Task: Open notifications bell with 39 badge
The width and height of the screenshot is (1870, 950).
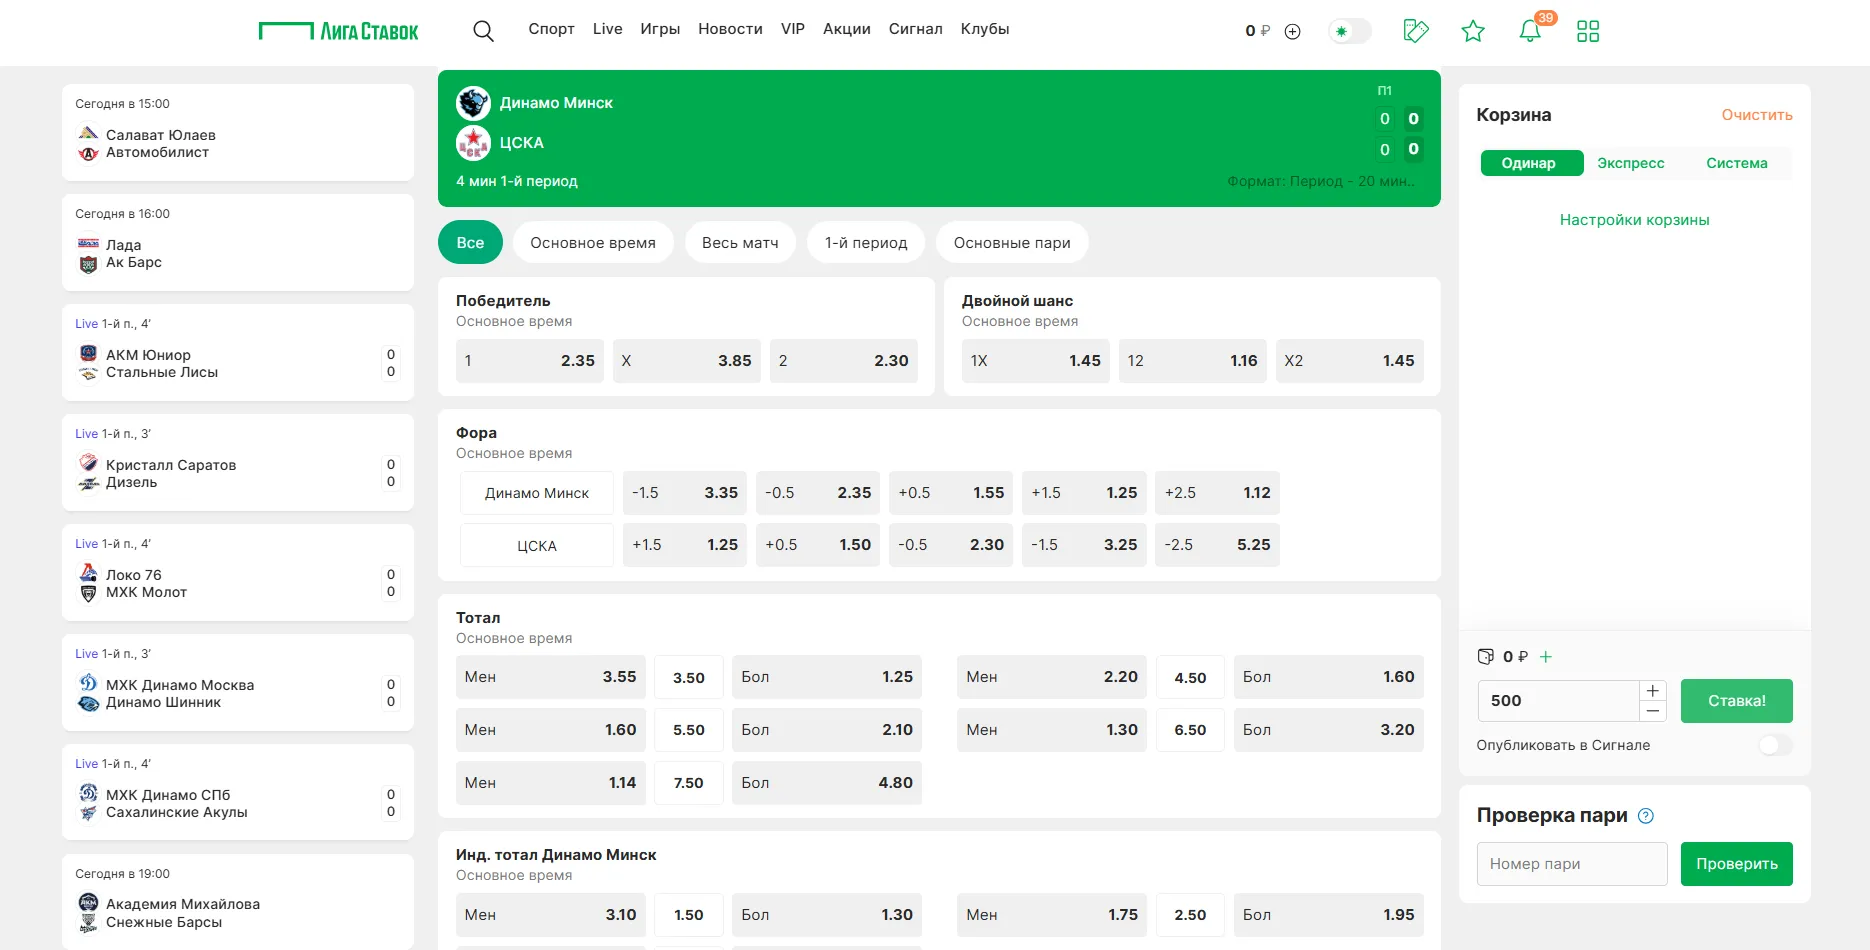Action: point(1530,31)
